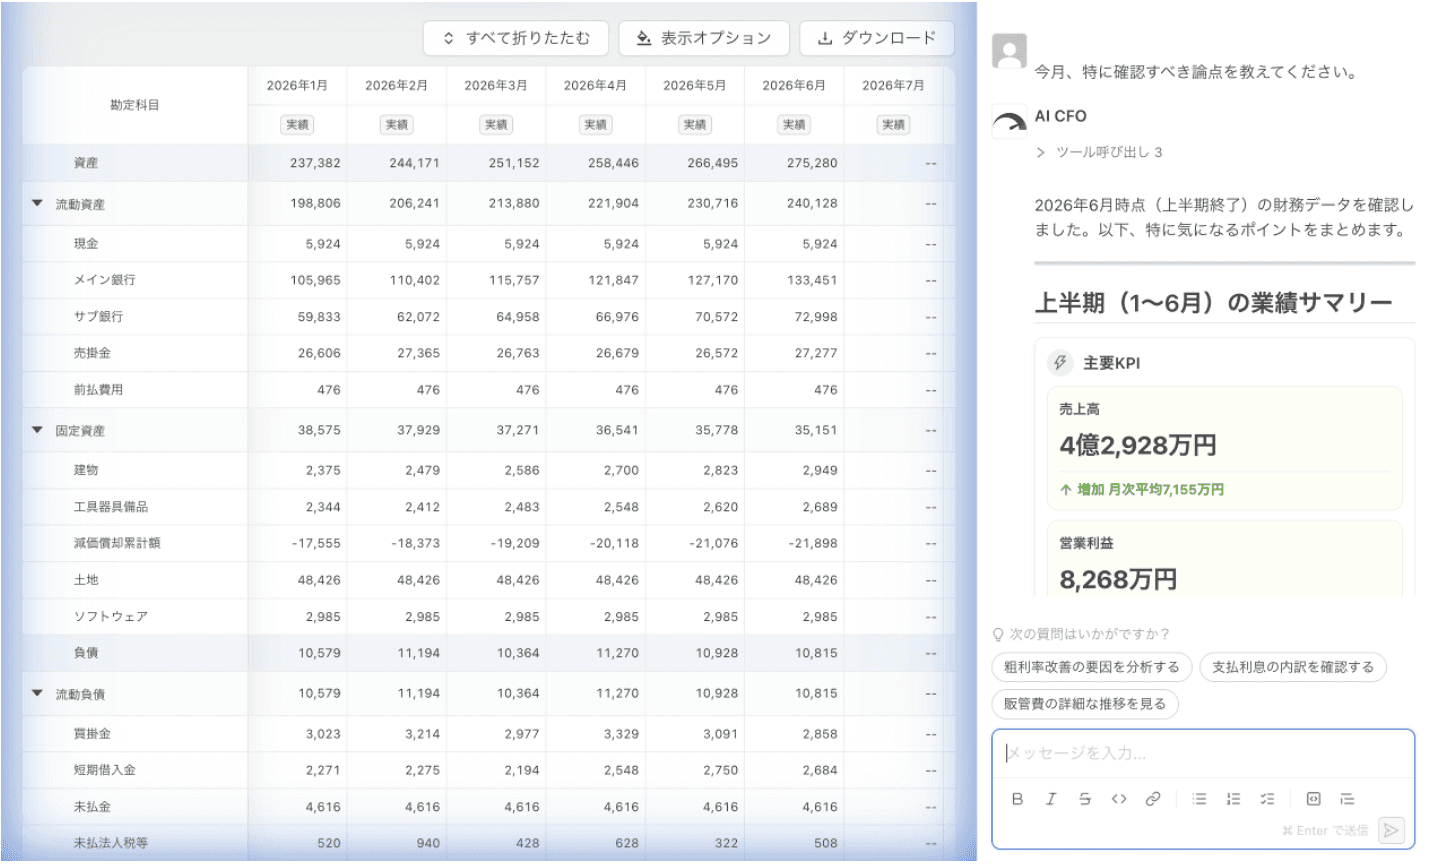Viewport: 1432px width, 864px height.
Task: Click the 実績 badge under 2026年7月
Action: click(893, 125)
